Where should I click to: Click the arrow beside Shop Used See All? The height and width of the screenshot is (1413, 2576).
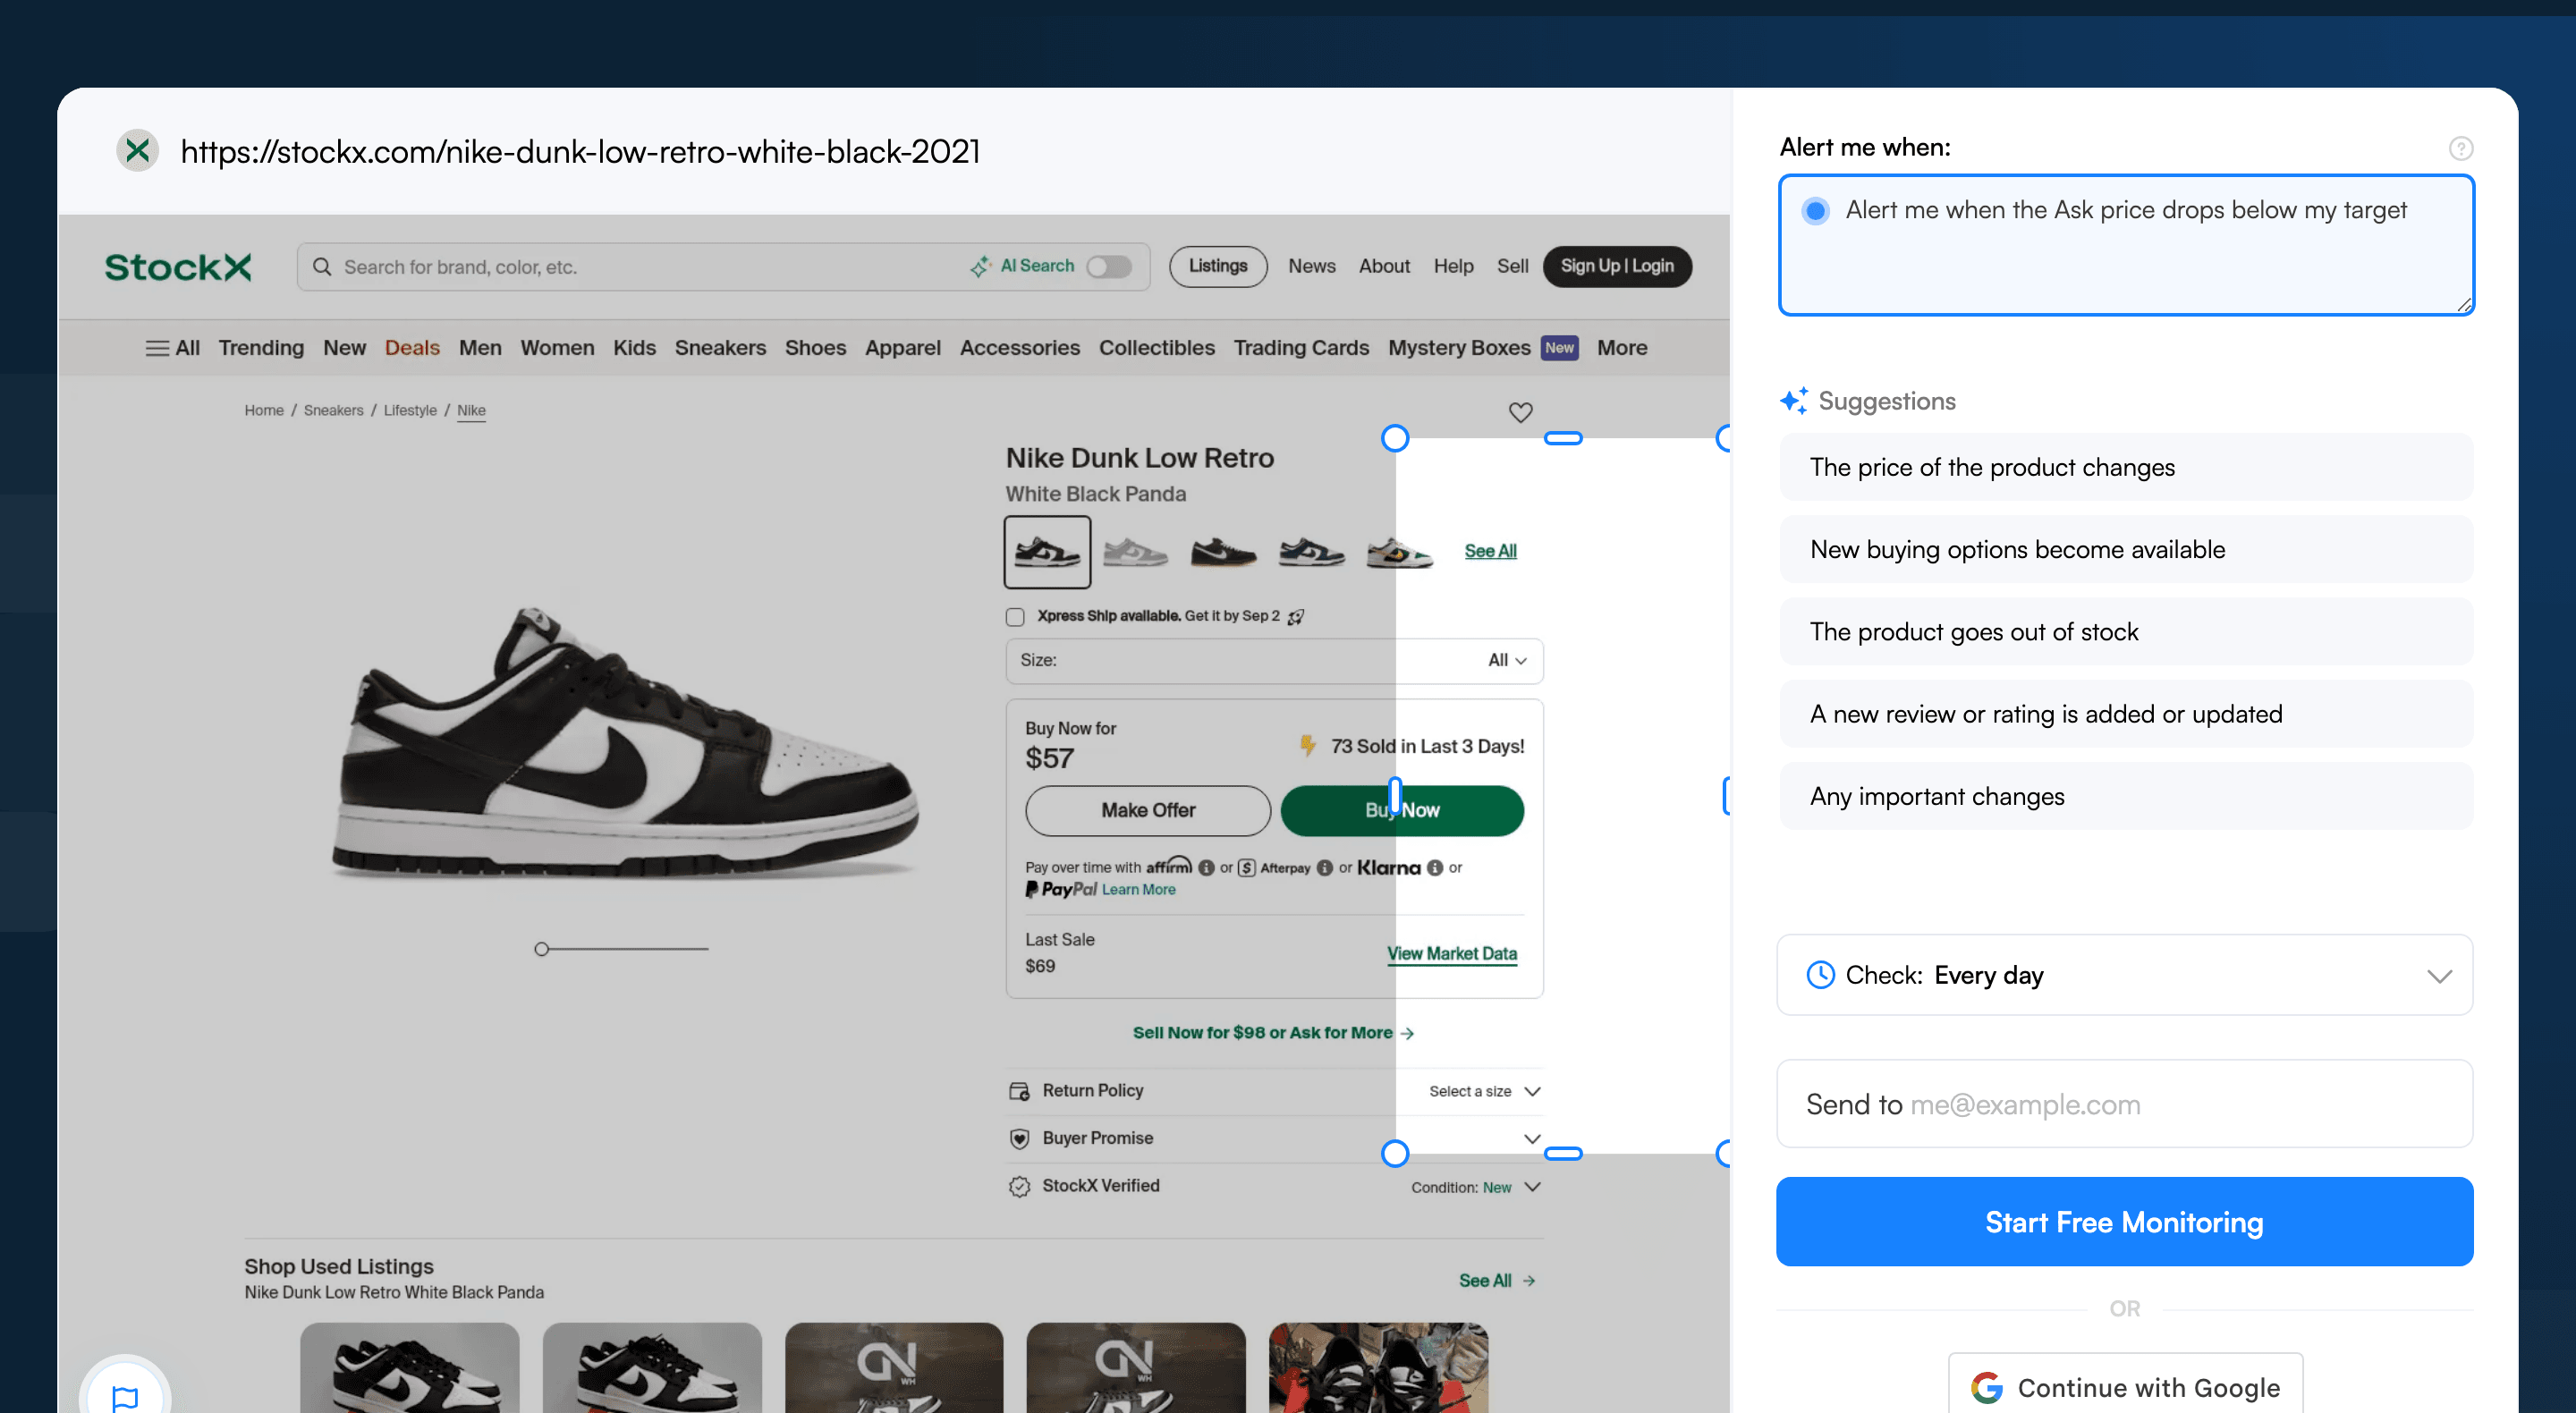(x=1529, y=1281)
